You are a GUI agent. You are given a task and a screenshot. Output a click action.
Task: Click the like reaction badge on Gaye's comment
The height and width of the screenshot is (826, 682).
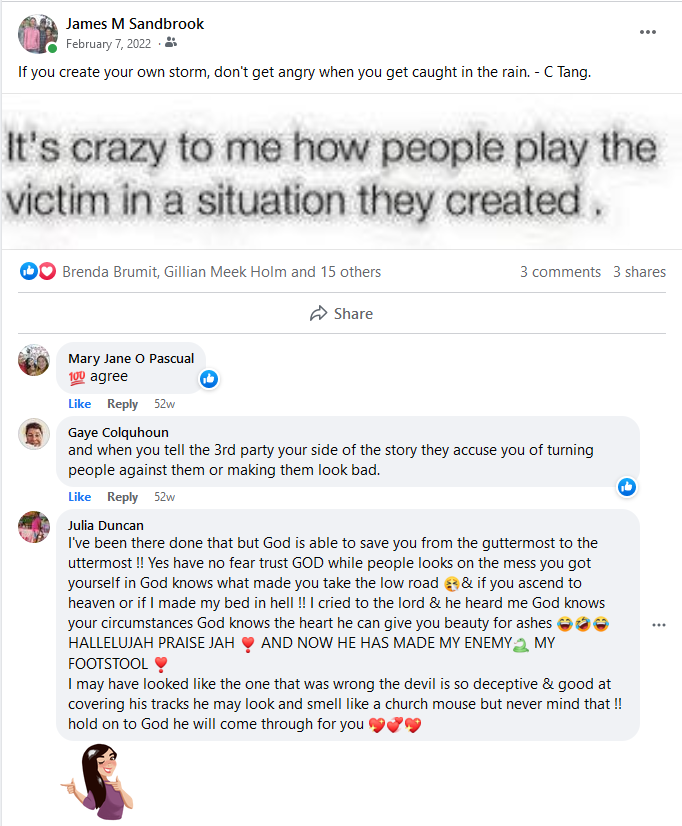point(627,487)
